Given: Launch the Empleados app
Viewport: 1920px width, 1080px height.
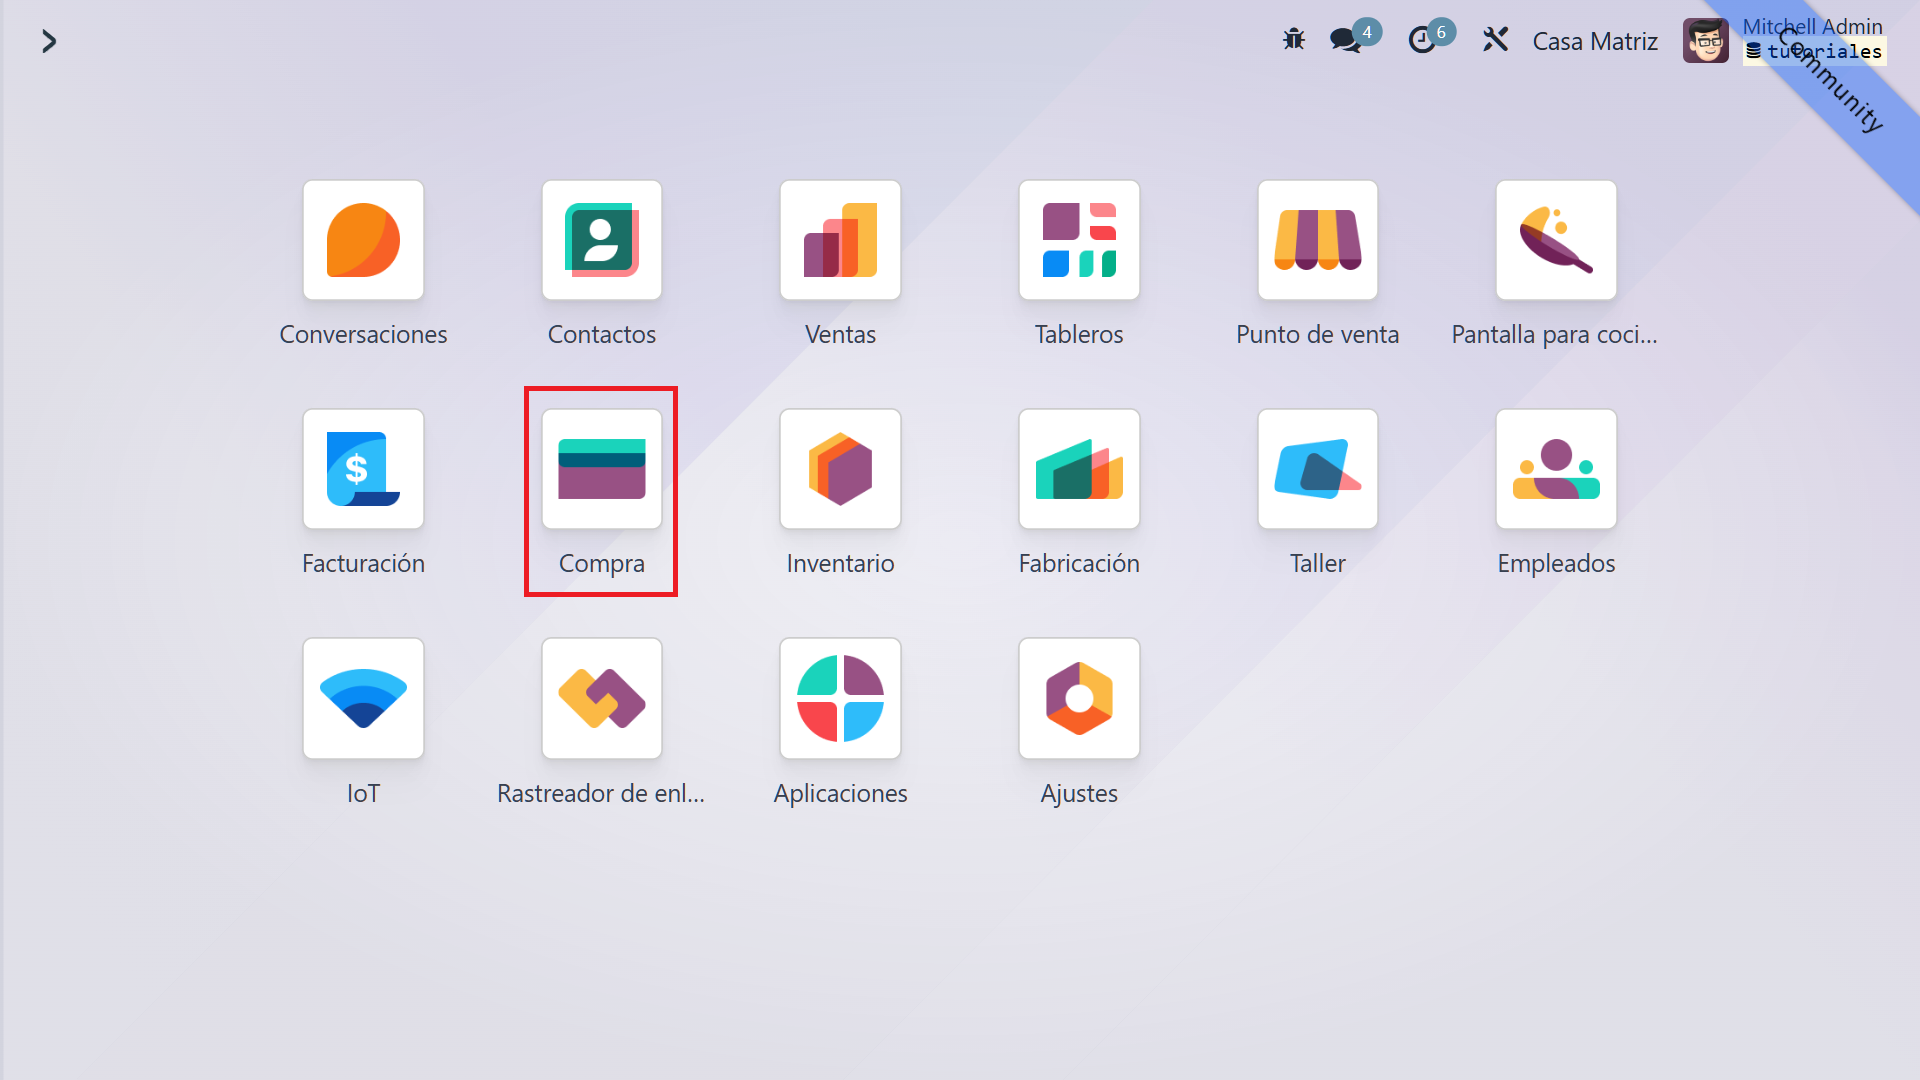Looking at the screenshot, I should (x=1556, y=470).
